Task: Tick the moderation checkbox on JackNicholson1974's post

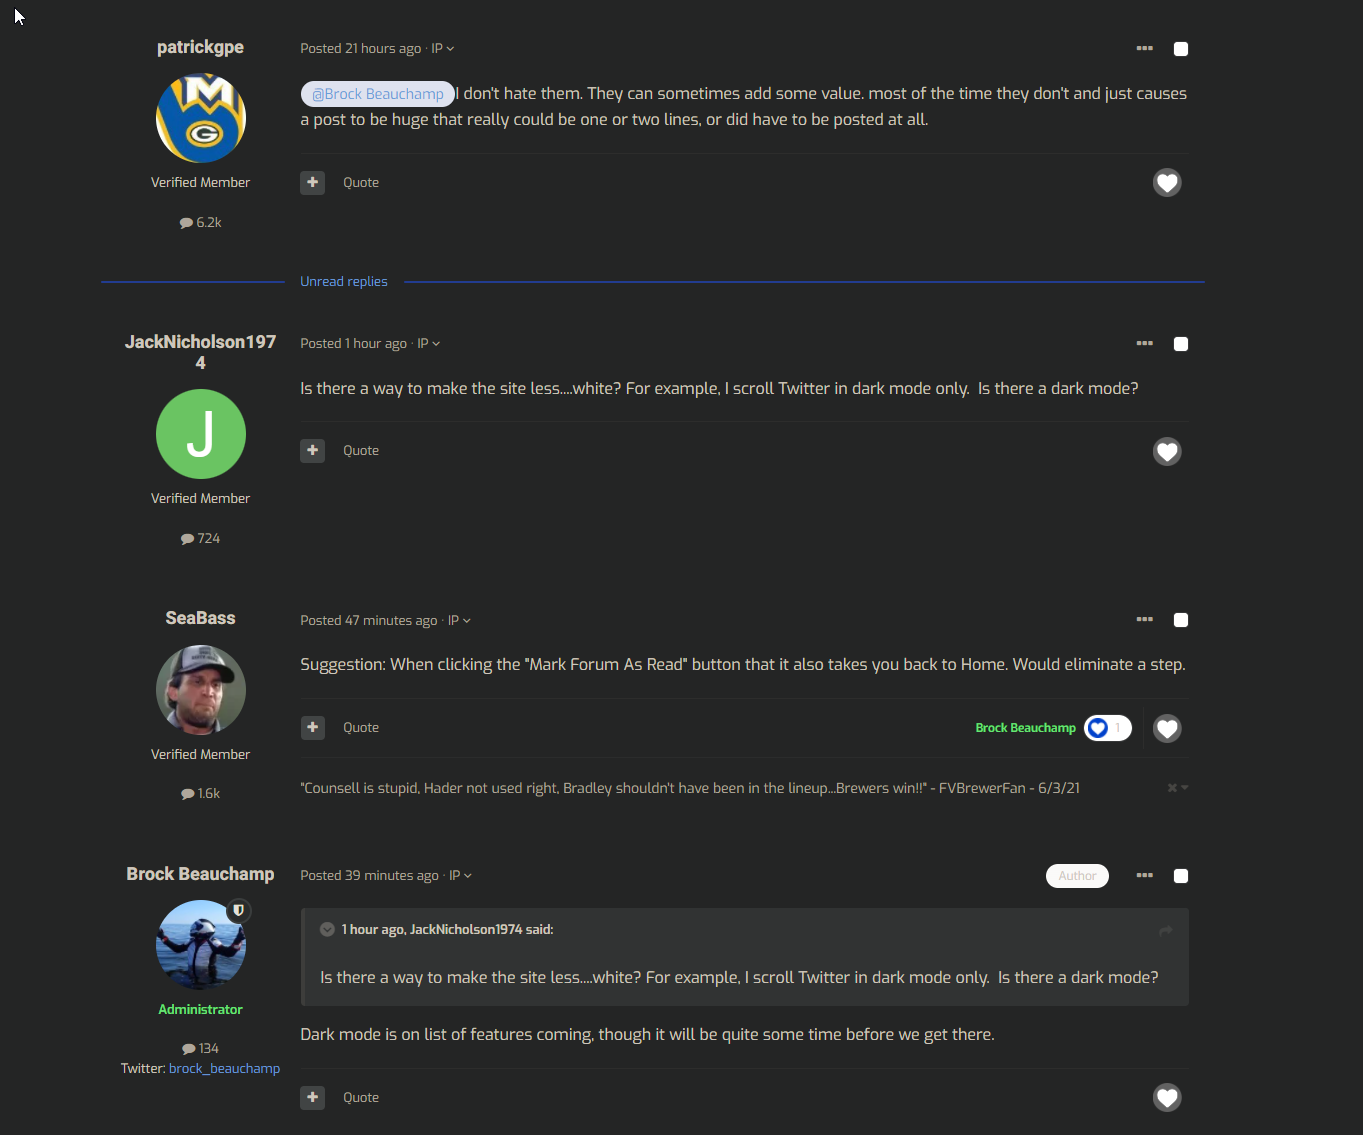Action: pos(1181,344)
